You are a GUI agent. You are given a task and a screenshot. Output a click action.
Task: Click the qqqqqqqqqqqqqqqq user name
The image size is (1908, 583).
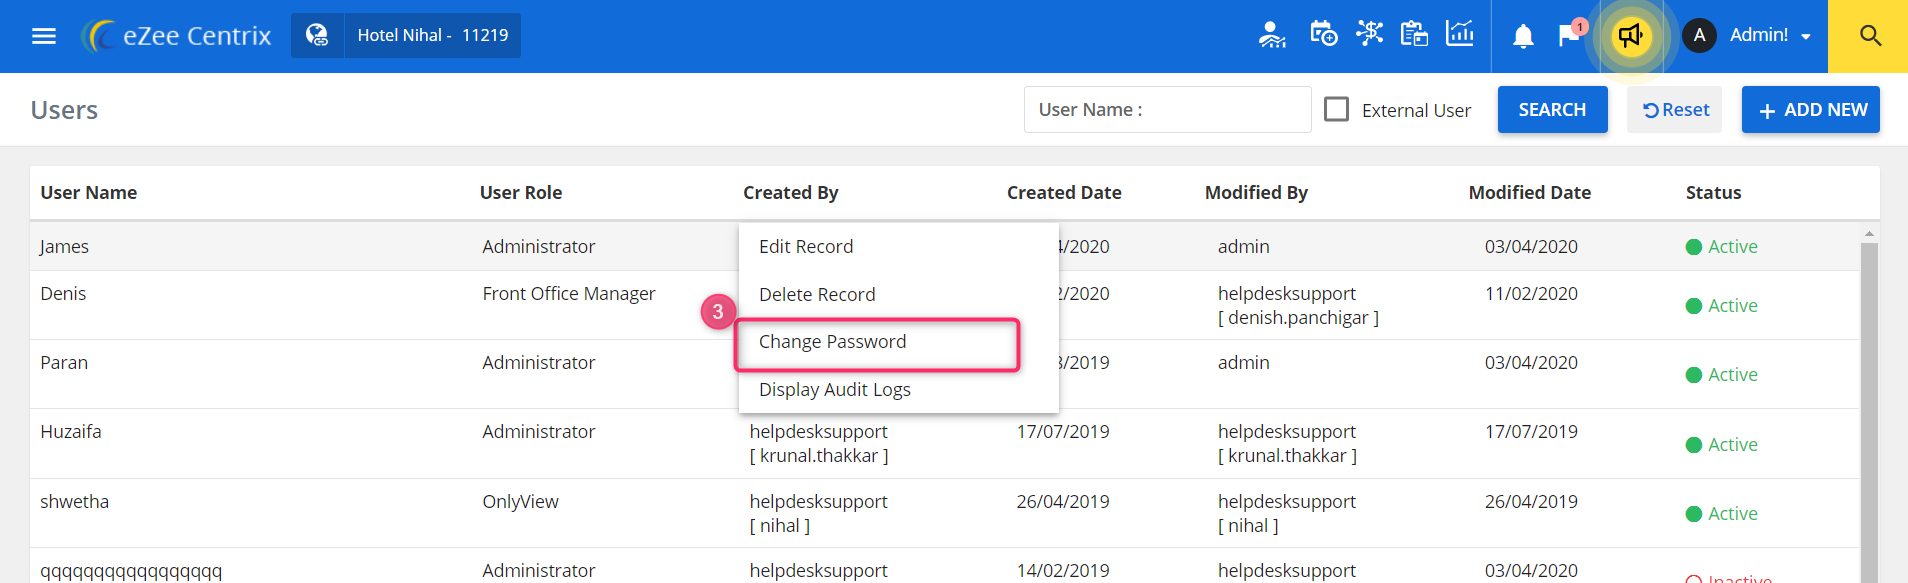click(x=131, y=570)
